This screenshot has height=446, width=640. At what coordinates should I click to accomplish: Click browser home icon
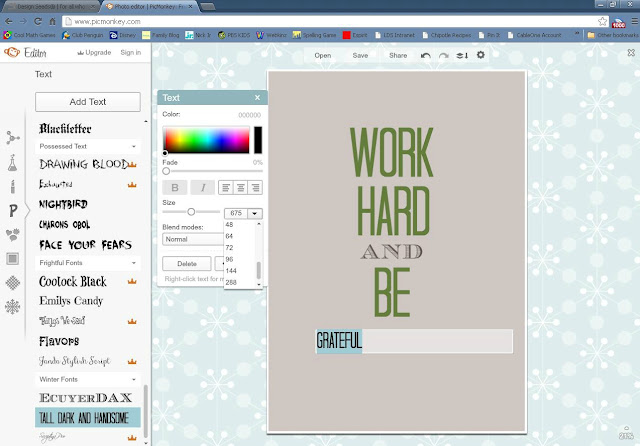tap(52, 21)
